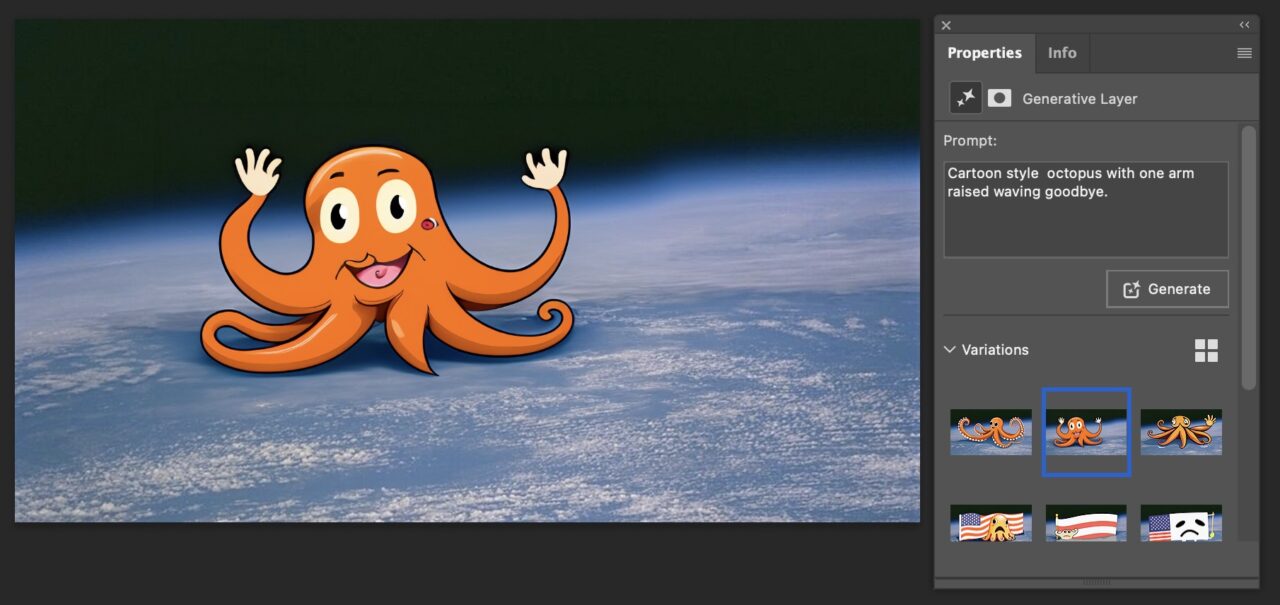Collapse the Variations section

949,350
